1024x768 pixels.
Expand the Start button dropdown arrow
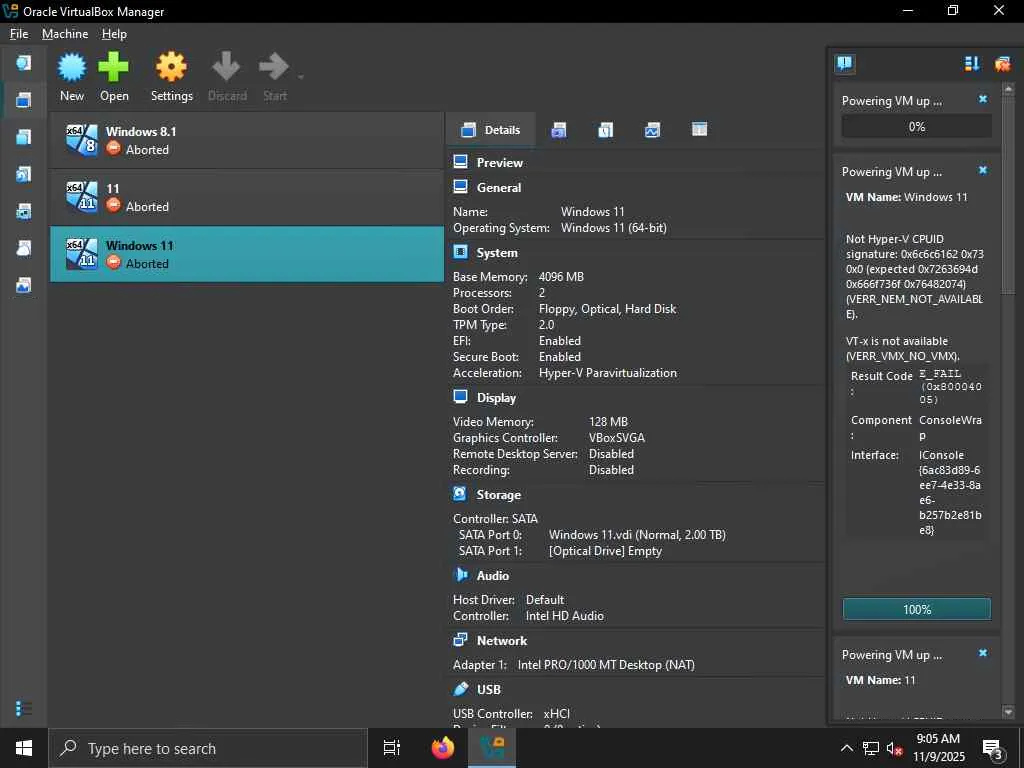(x=300, y=77)
